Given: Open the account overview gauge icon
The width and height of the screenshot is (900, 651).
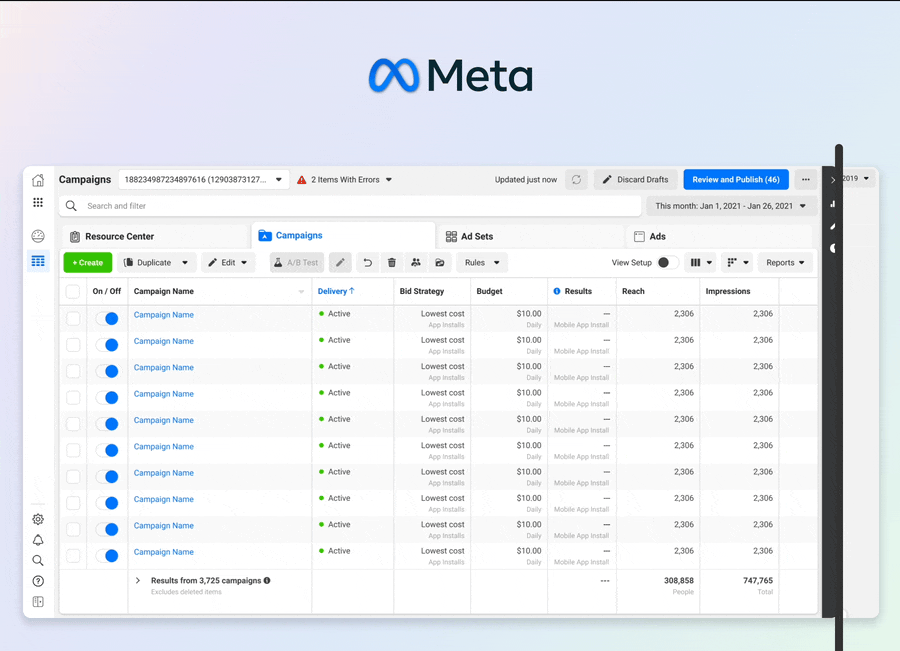Looking at the screenshot, I should click(x=38, y=236).
